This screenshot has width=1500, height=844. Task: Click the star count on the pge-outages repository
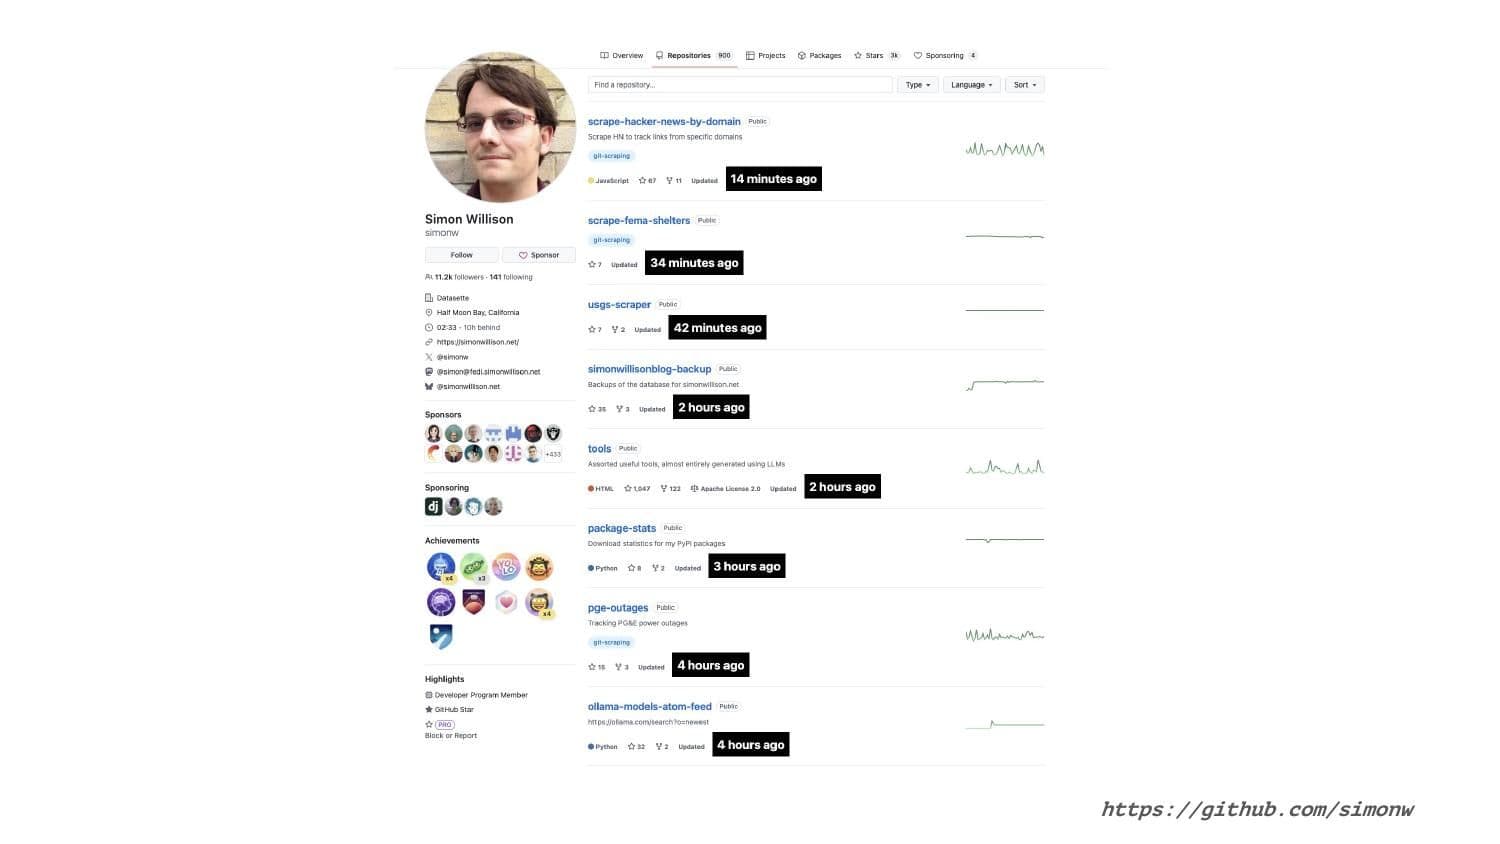coord(596,667)
